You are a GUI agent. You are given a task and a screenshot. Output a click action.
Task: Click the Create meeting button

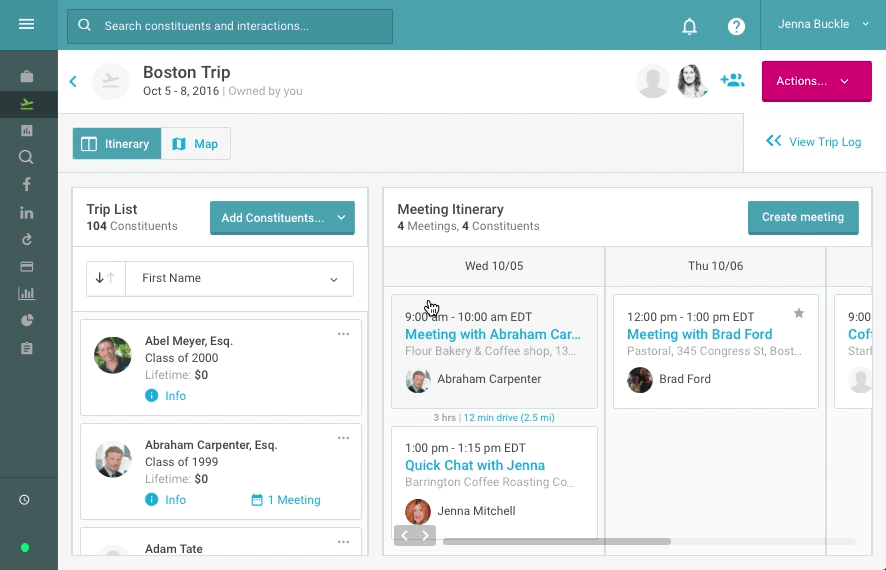tap(802, 217)
